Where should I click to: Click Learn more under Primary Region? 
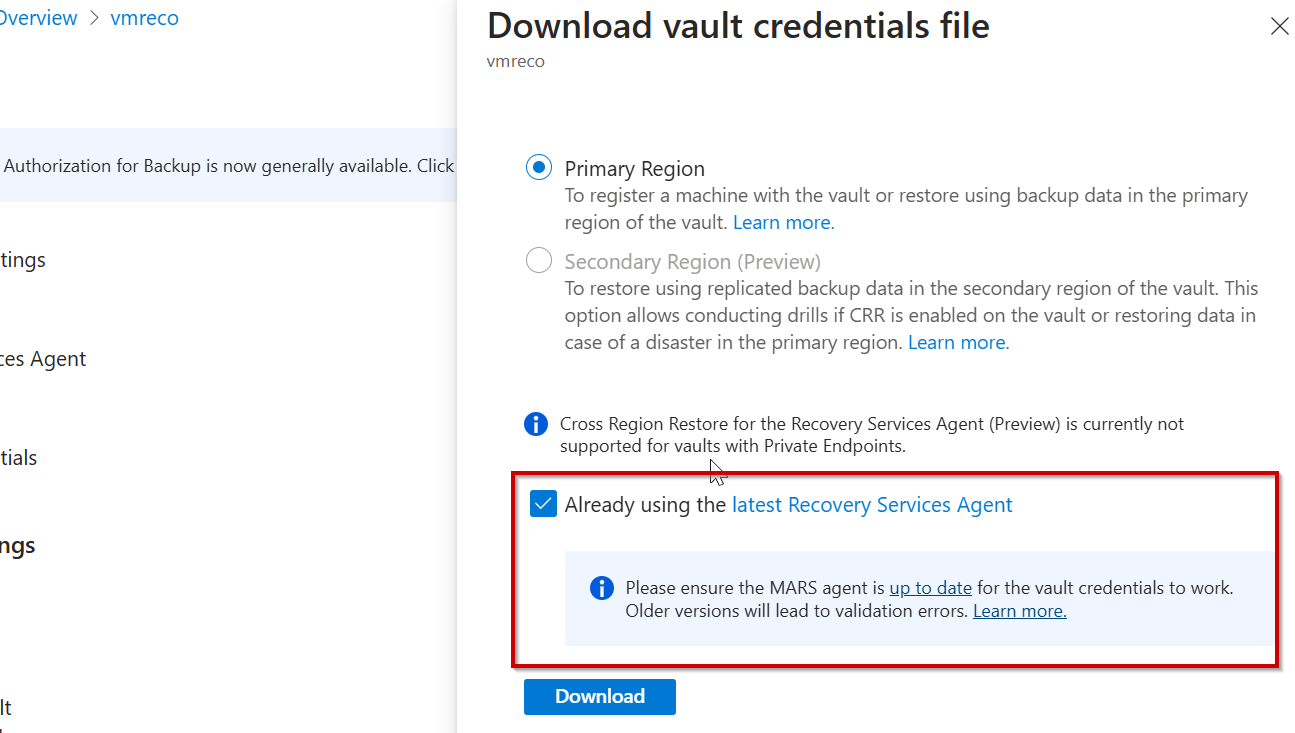click(783, 222)
